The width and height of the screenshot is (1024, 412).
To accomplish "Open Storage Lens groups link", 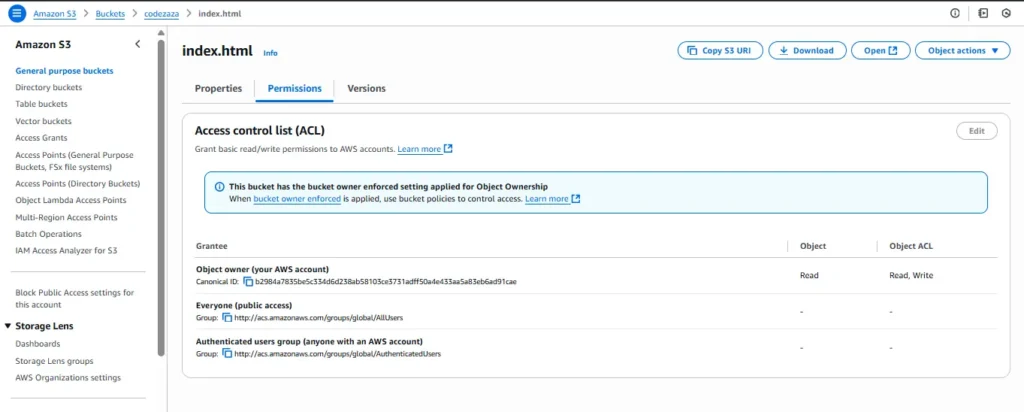I will click(x=54, y=360).
